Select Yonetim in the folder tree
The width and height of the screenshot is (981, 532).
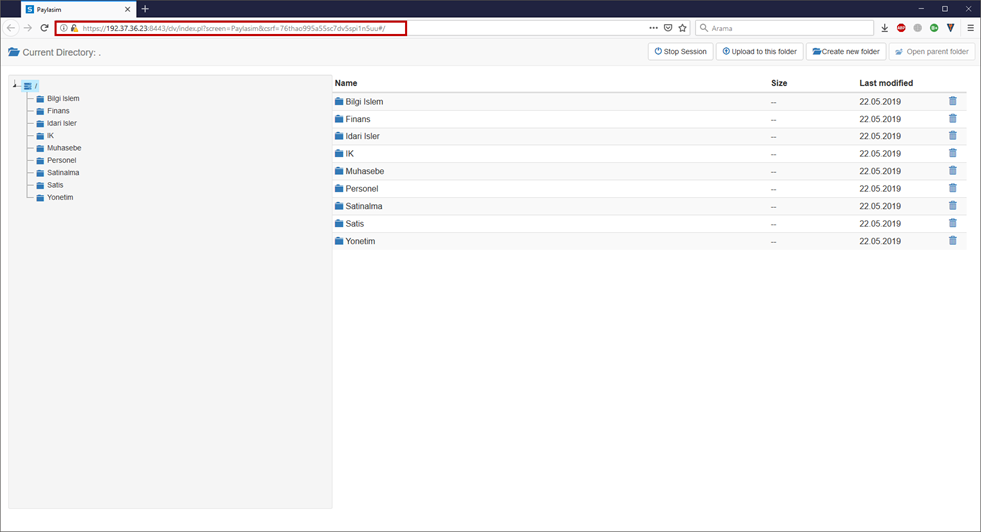(x=60, y=198)
